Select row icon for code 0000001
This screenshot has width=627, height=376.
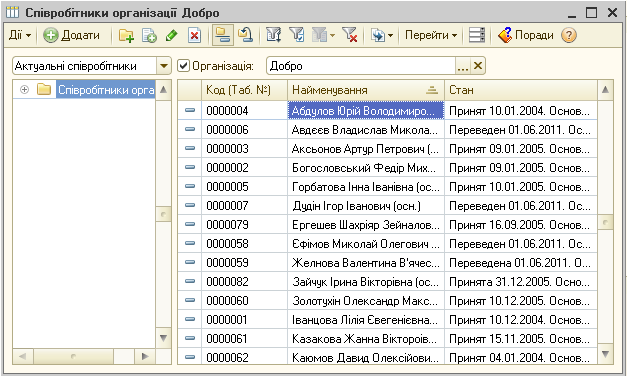[x=190, y=319]
